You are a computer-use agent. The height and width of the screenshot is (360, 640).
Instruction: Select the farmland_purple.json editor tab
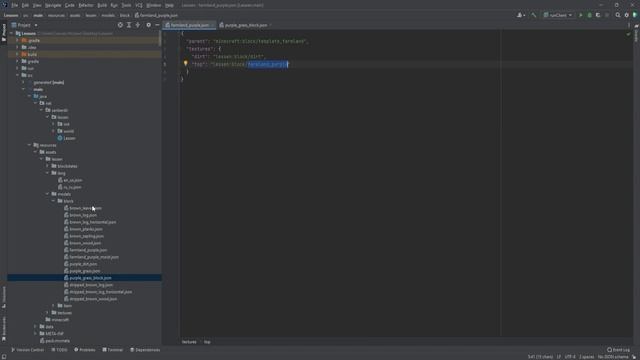point(189,25)
